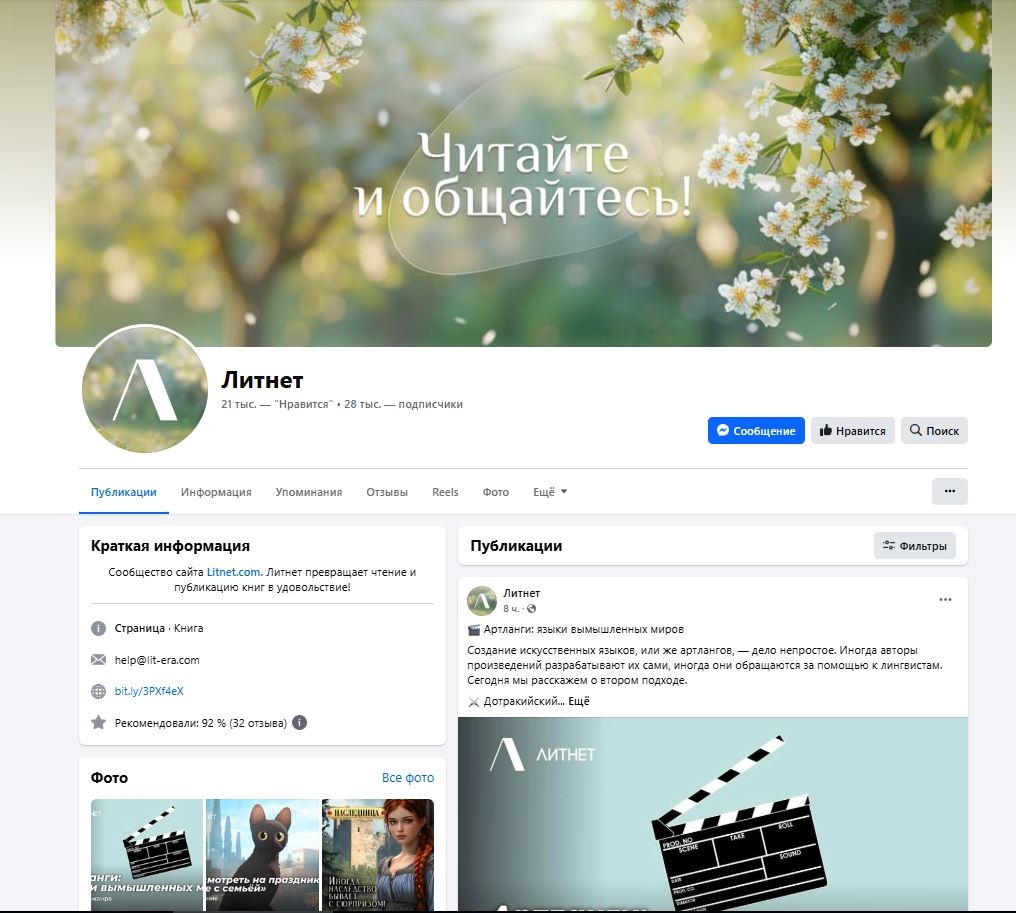Open the post's three-dots options menu
1016x913 pixels.
945,599
